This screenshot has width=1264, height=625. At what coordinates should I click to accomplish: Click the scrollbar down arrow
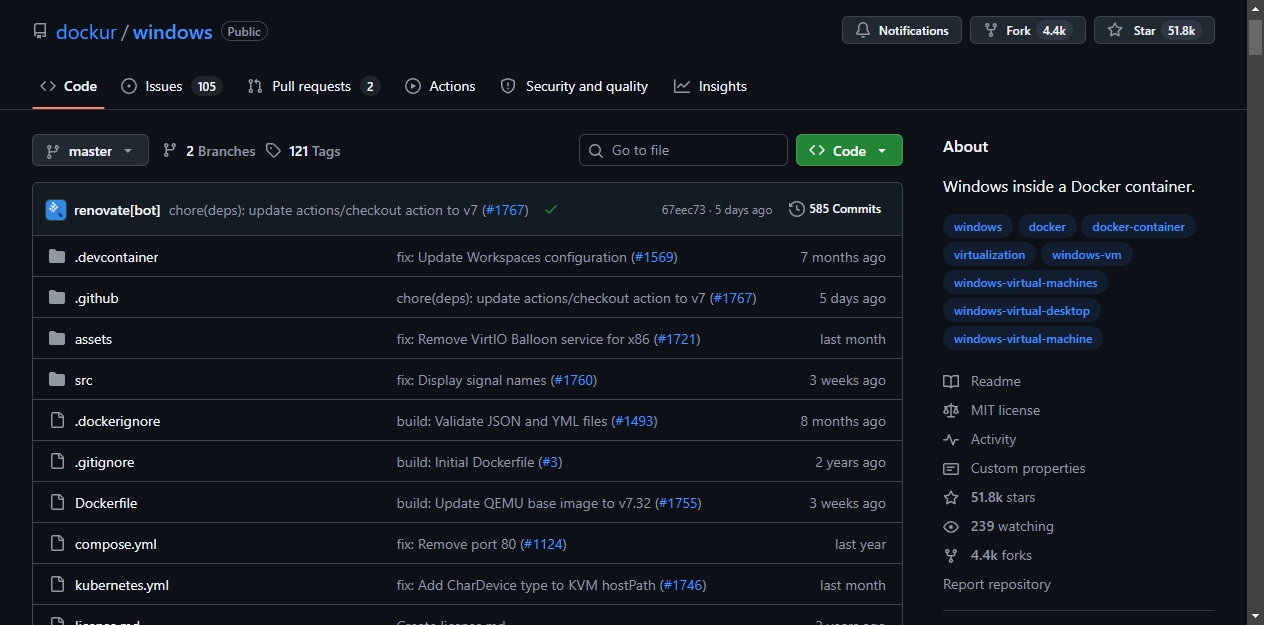click(x=1255, y=616)
